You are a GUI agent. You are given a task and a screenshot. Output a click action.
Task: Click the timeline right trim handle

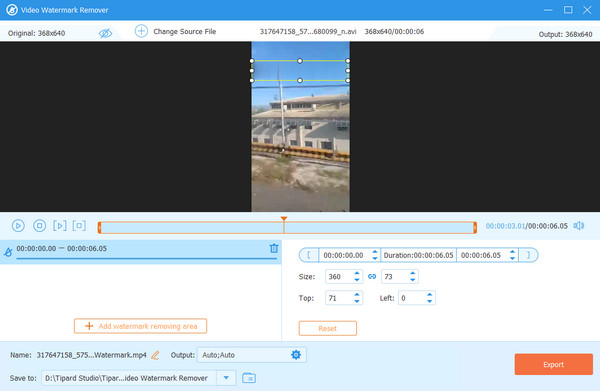coord(475,228)
